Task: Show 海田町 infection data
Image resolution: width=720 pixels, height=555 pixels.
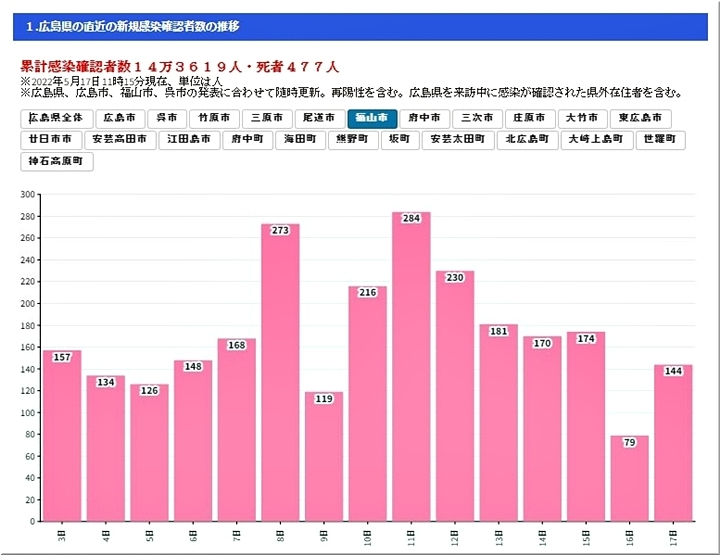Action: point(300,139)
